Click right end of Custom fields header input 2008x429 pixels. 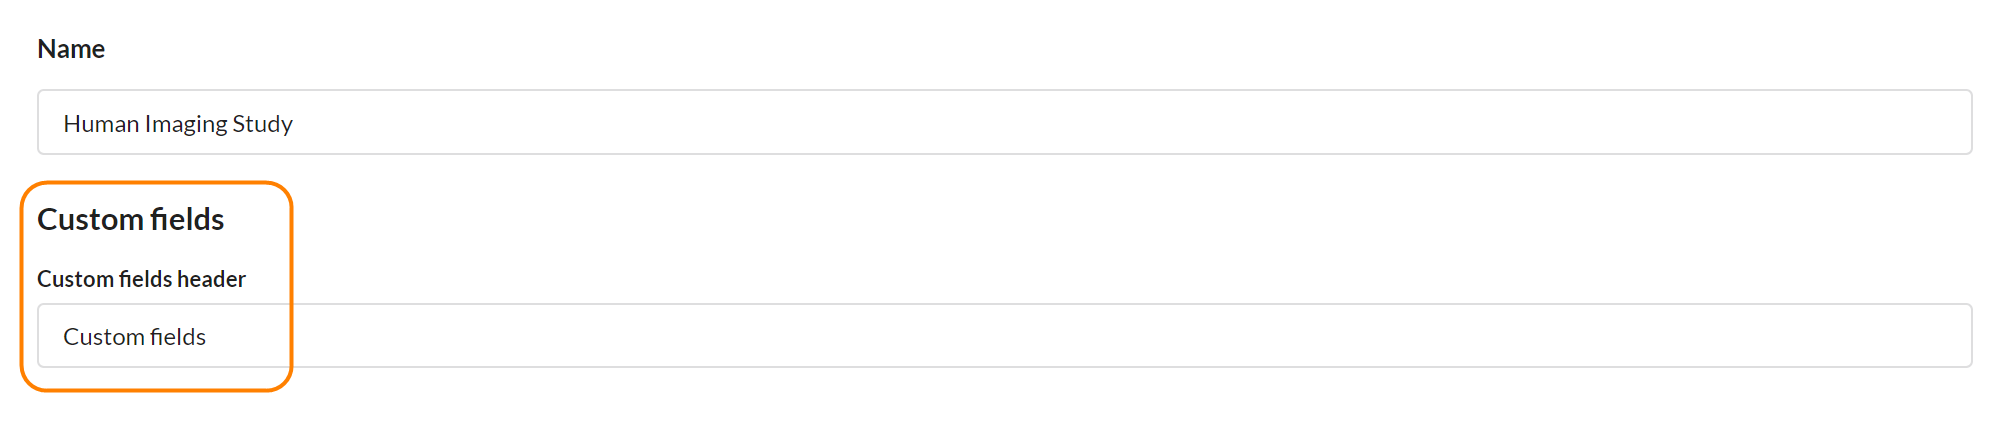pos(1950,336)
